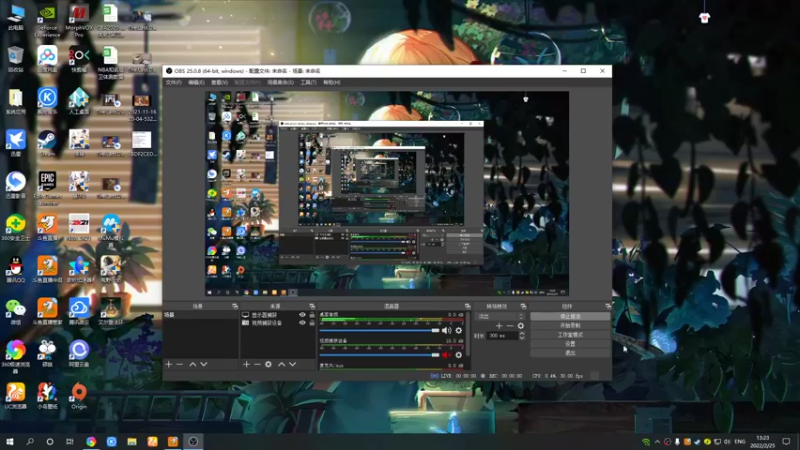Enable Studio Mode button

coord(570,335)
